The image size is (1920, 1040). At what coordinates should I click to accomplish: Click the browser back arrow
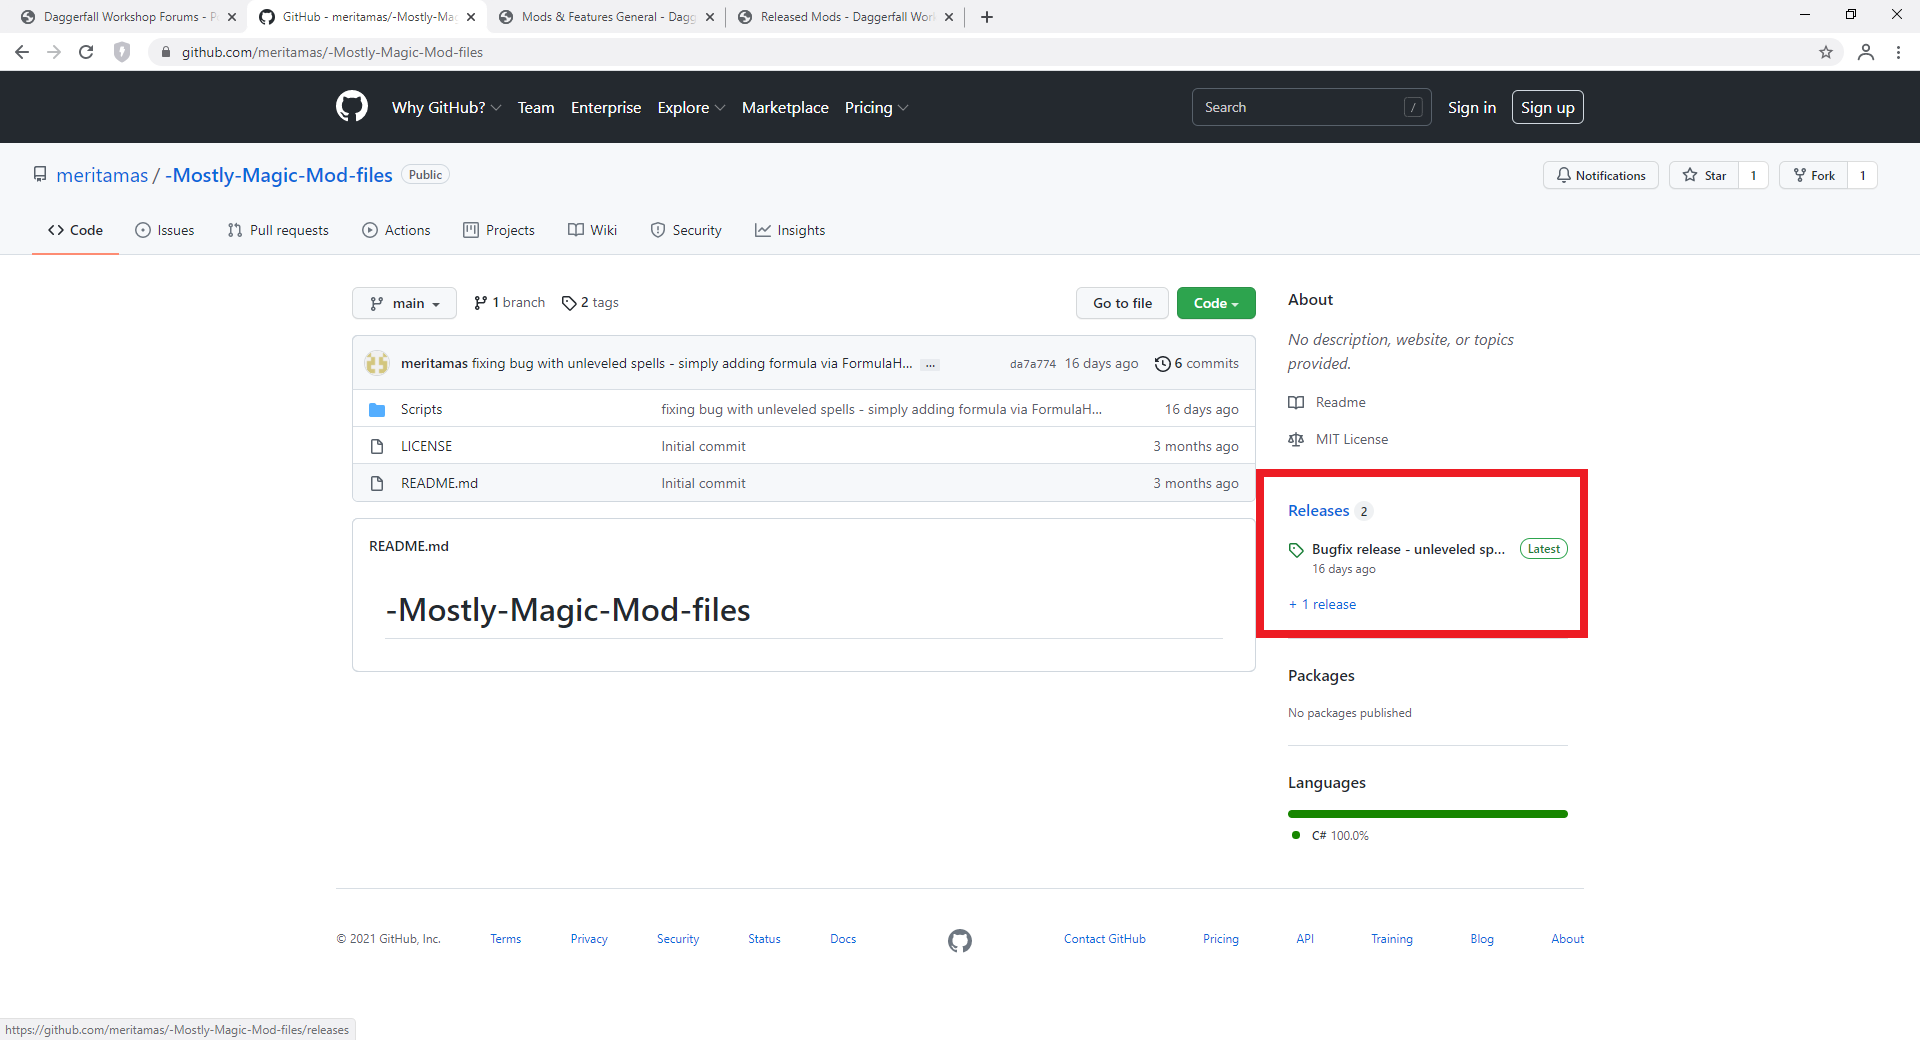click(22, 52)
